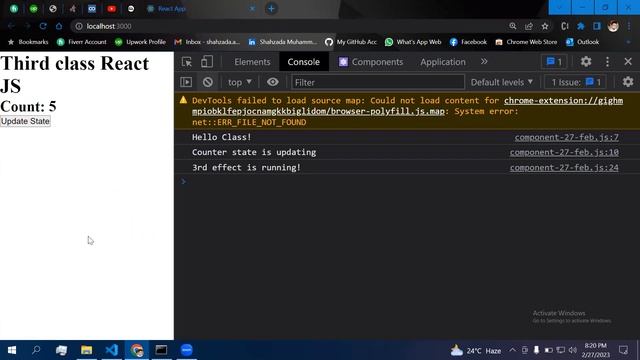640x360 pixels.
Task: Toggle the live expression eye icon
Action: (273, 82)
